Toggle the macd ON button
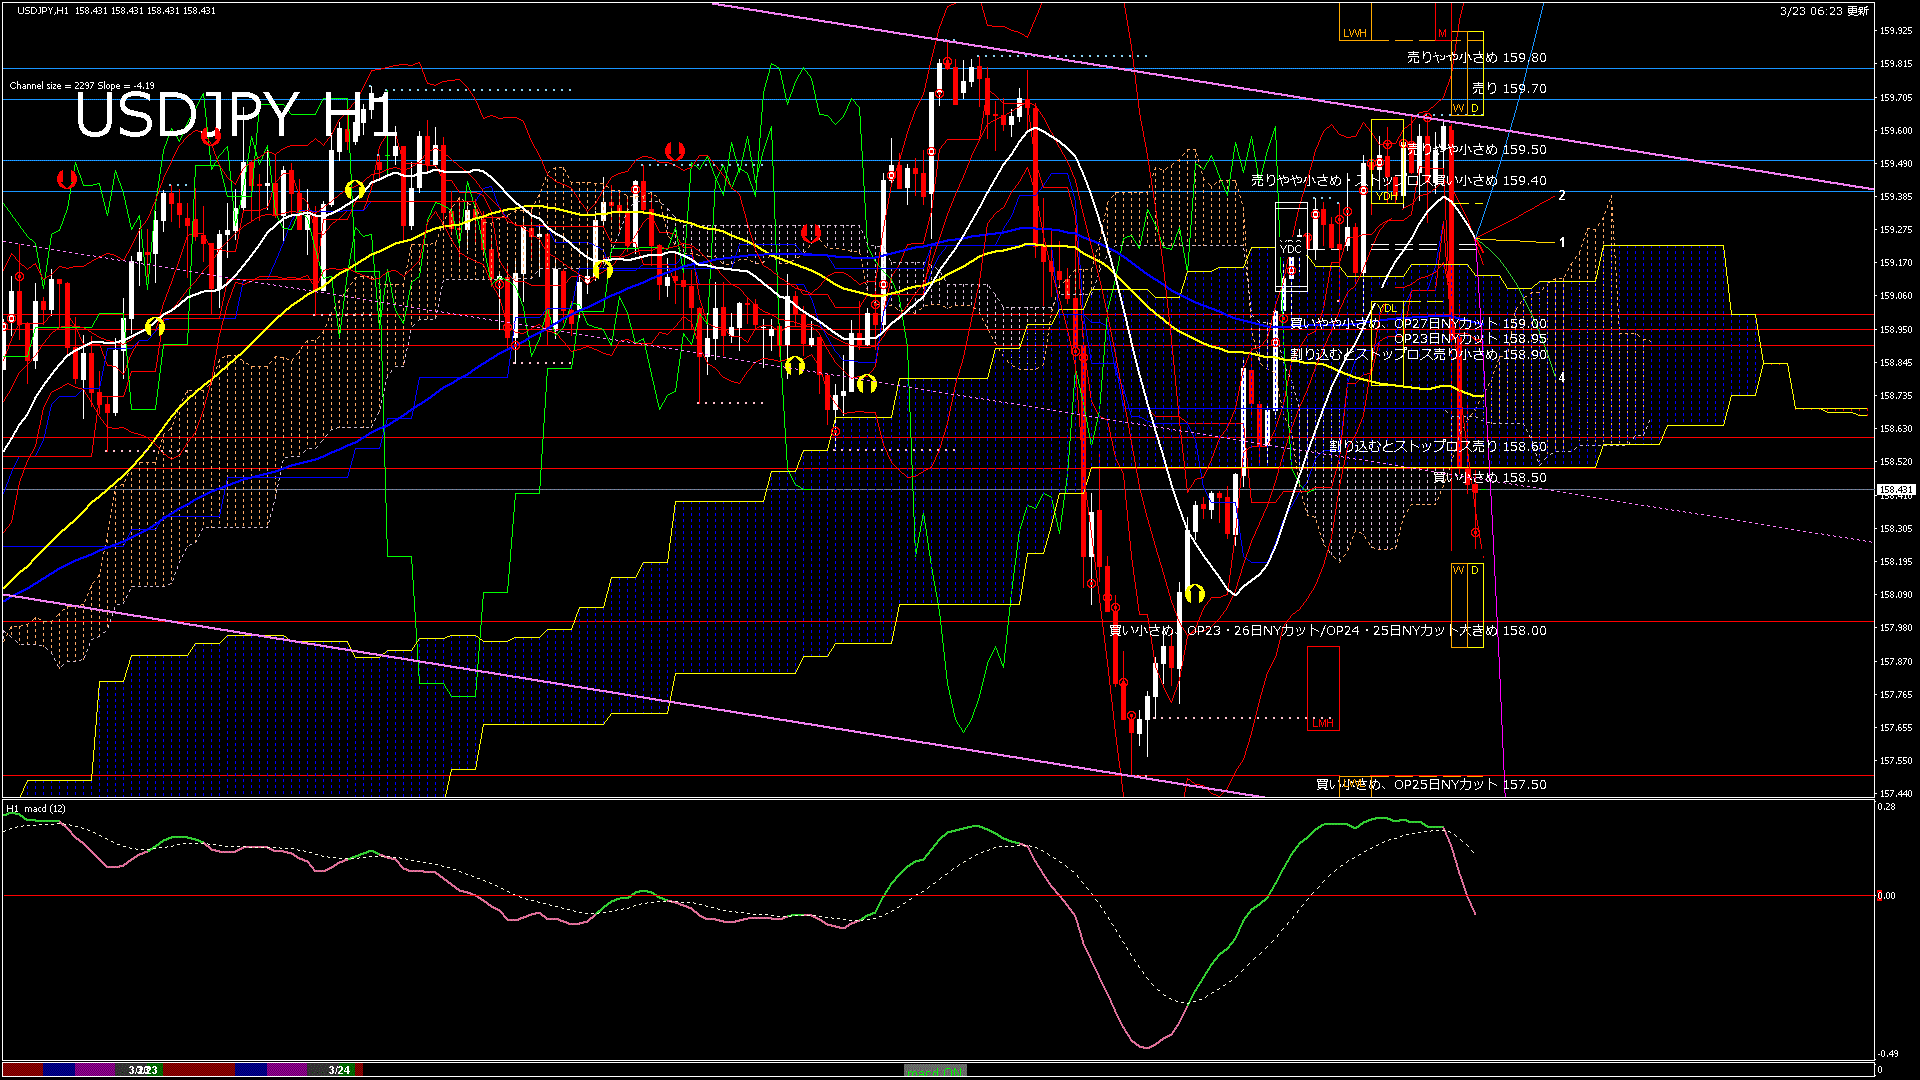The width and height of the screenshot is (1920, 1080). (x=935, y=1071)
